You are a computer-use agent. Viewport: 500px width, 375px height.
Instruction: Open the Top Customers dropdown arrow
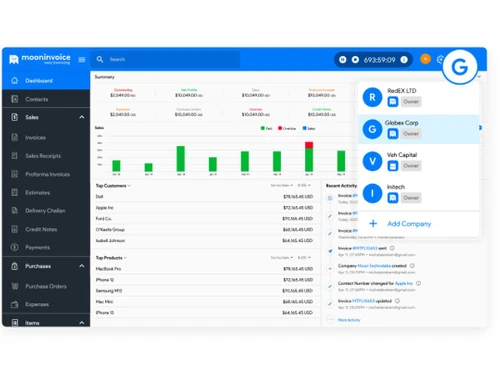tap(129, 186)
